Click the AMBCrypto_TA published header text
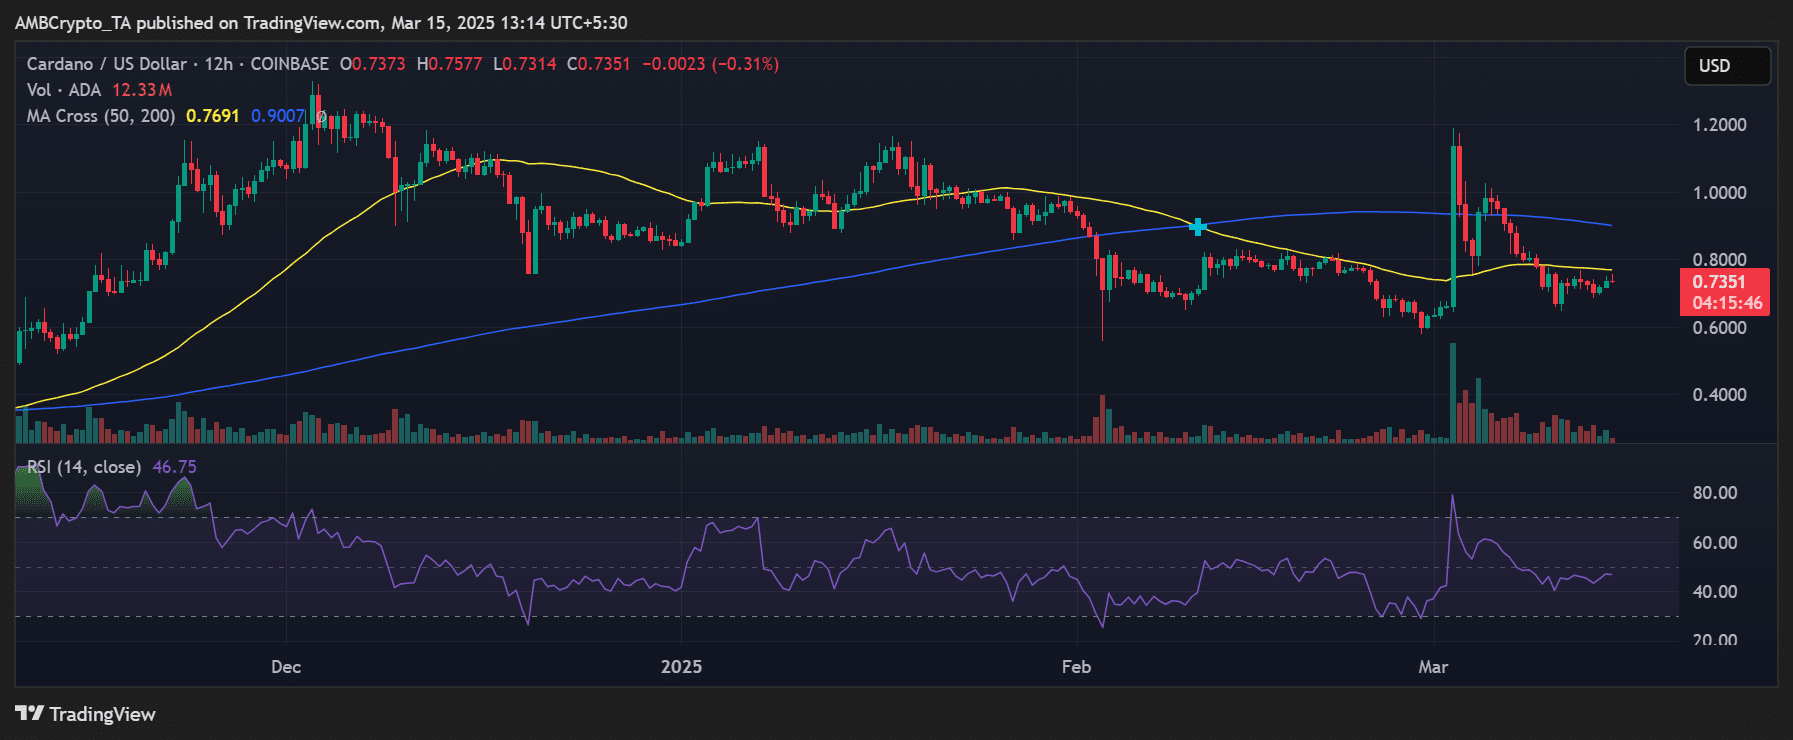Image resolution: width=1793 pixels, height=740 pixels. coord(321,23)
